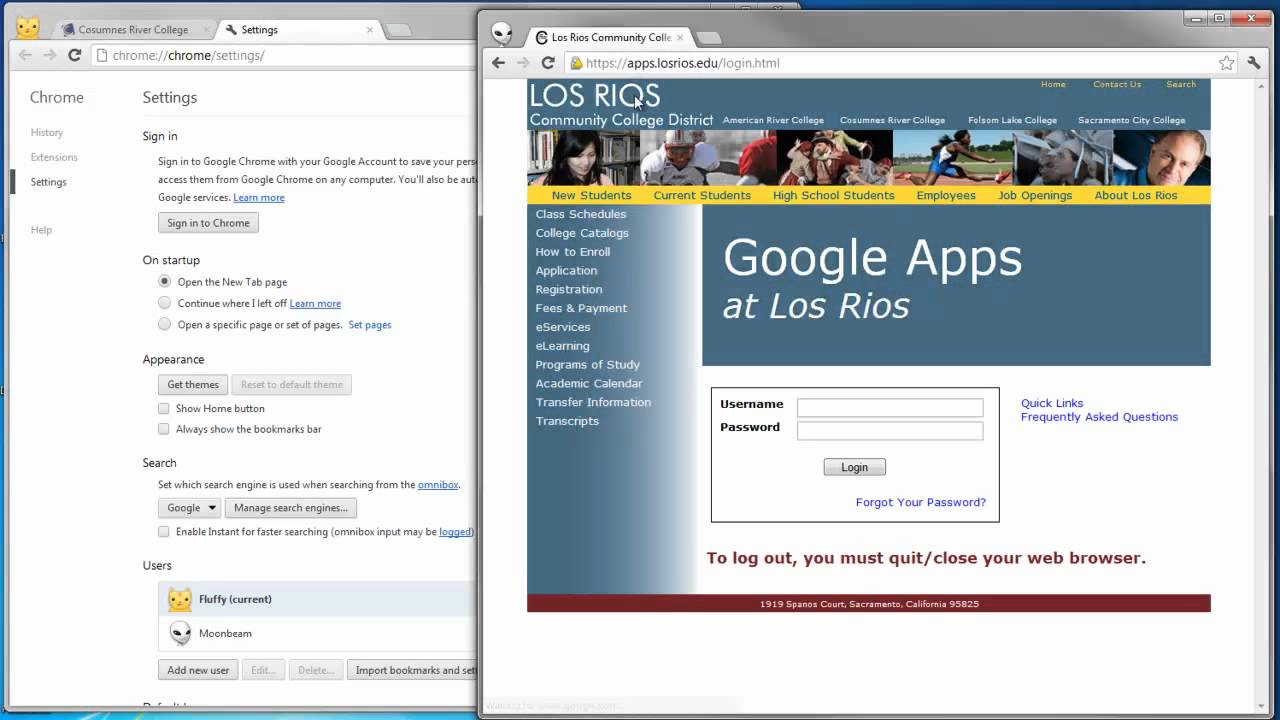Open Frequently Asked Questions link

click(1099, 417)
